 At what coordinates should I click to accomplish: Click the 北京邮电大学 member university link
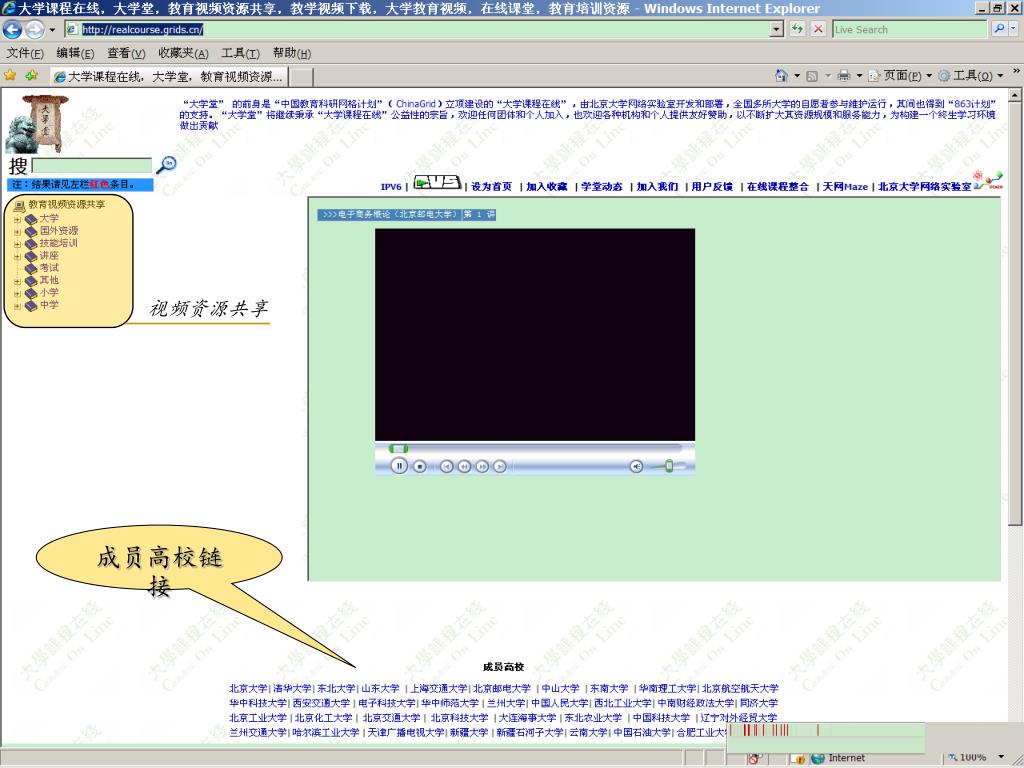[x=502, y=688]
